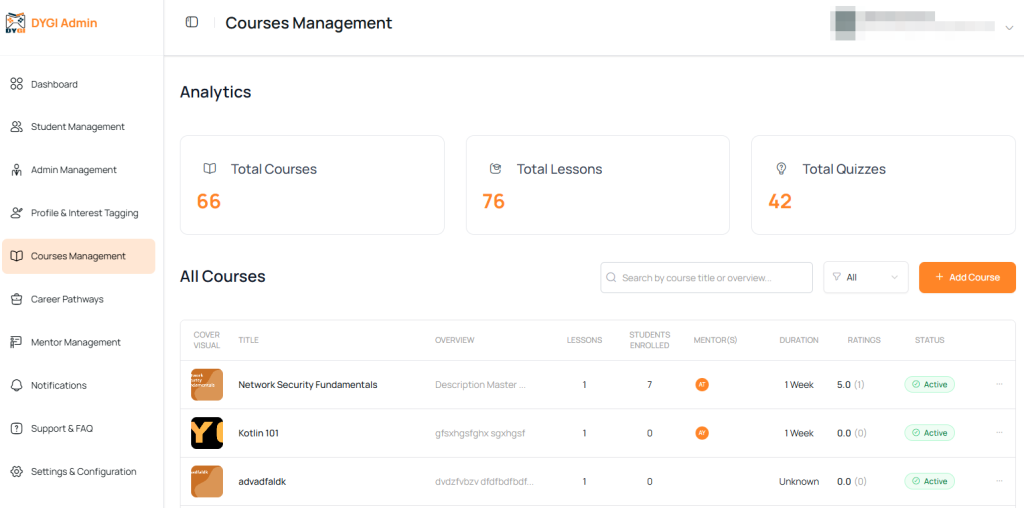This screenshot has height=508, width=1024.
Task: Click the Notifications bell icon
Action: point(16,385)
